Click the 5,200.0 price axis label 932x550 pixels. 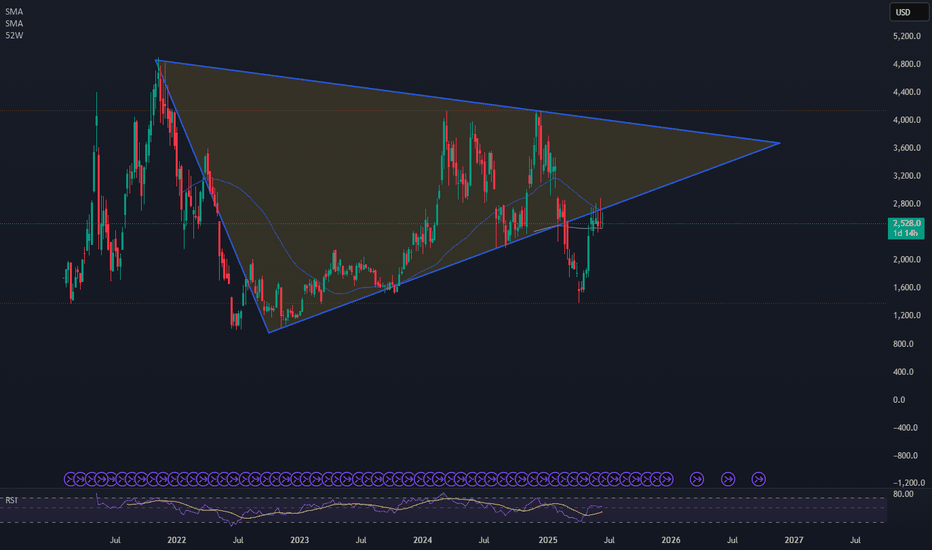pos(906,36)
